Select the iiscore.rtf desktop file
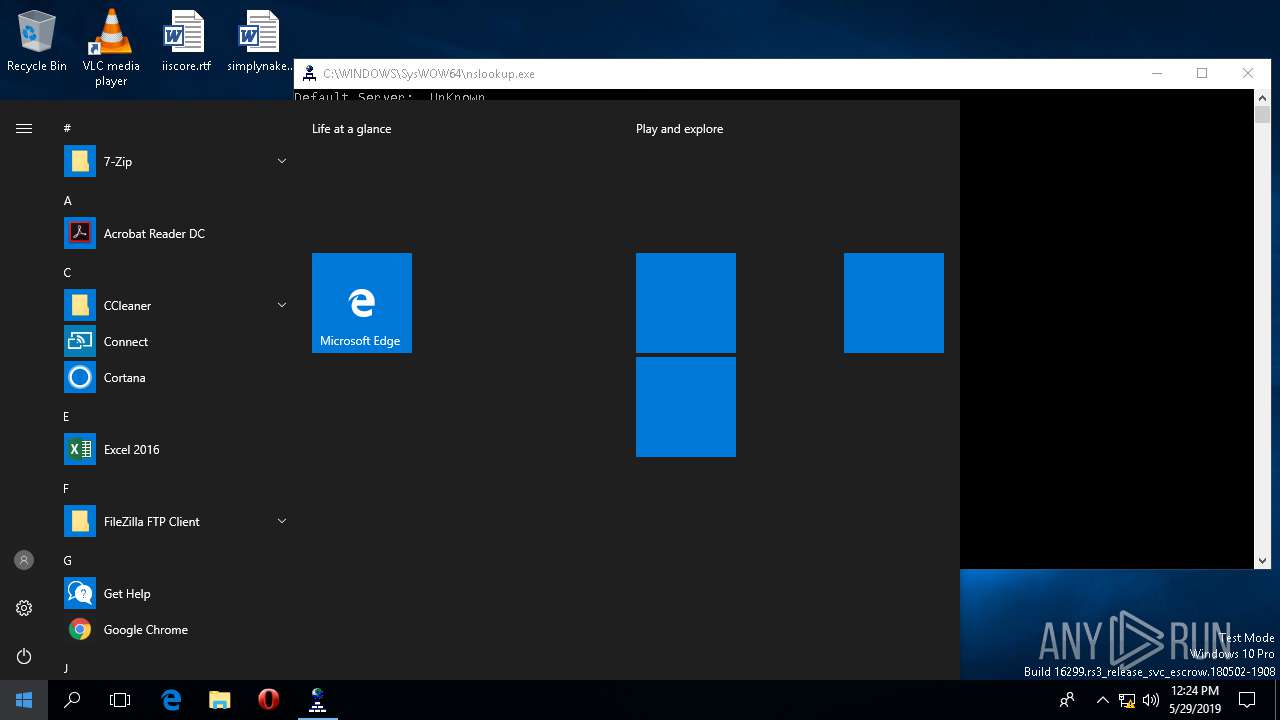This screenshot has height=720, width=1280. 186,42
